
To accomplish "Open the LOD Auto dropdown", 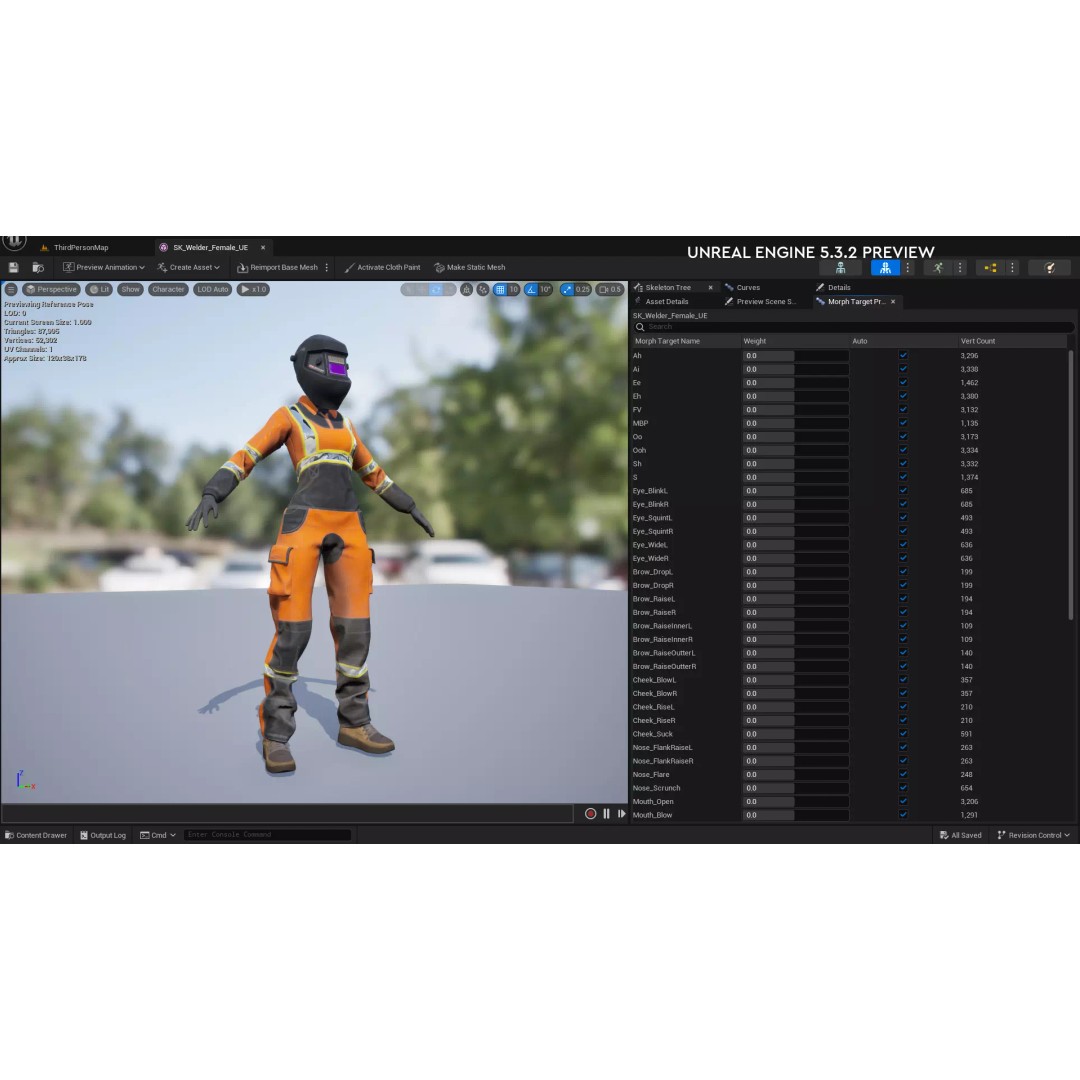I will pyautogui.click(x=212, y=289).
